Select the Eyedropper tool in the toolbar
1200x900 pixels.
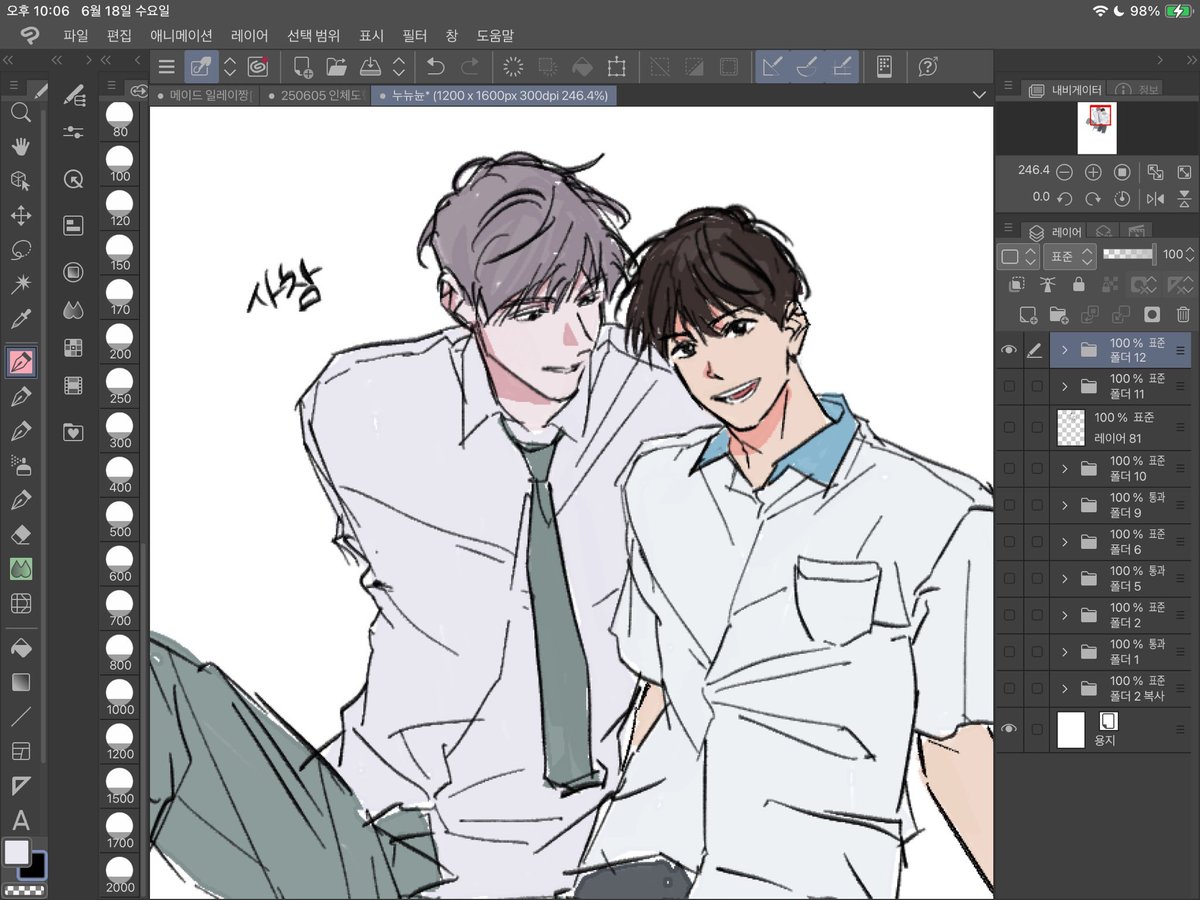[22, 320]
